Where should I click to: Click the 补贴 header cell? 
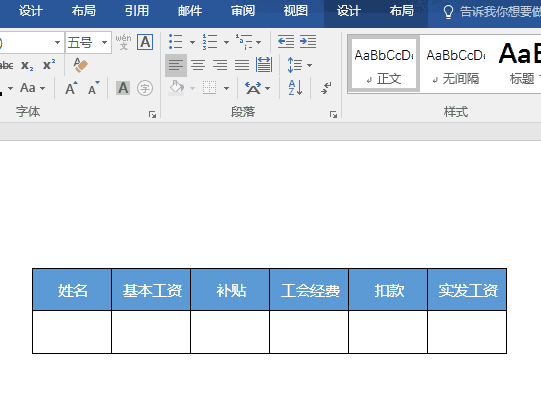pyautogui.click(x=230, y=290)
